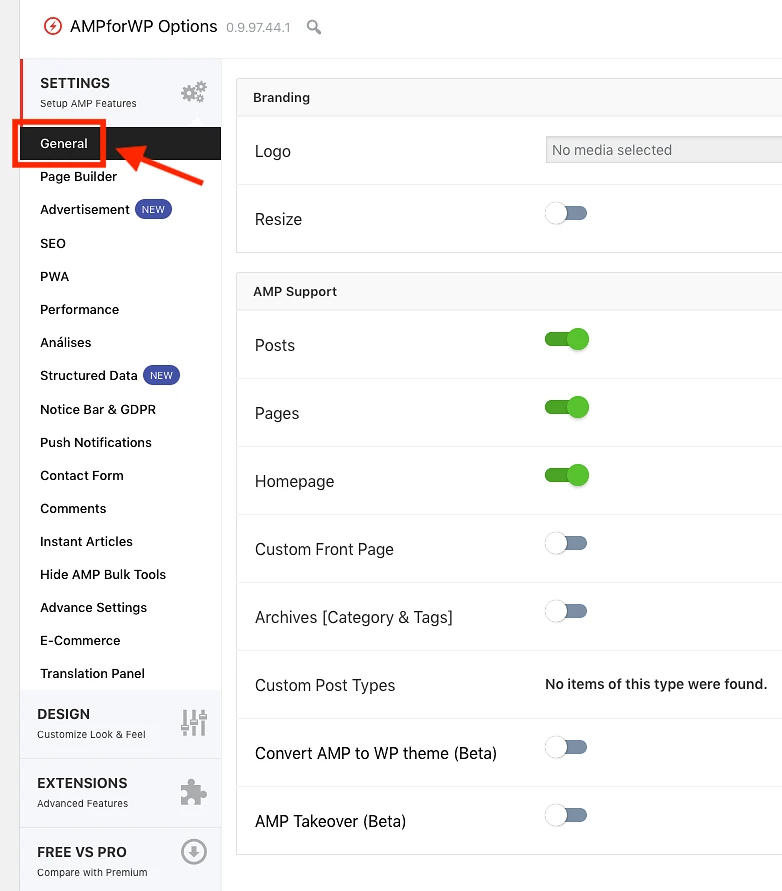Click 'Setup AMP Features' subtitle

(88, 103)
